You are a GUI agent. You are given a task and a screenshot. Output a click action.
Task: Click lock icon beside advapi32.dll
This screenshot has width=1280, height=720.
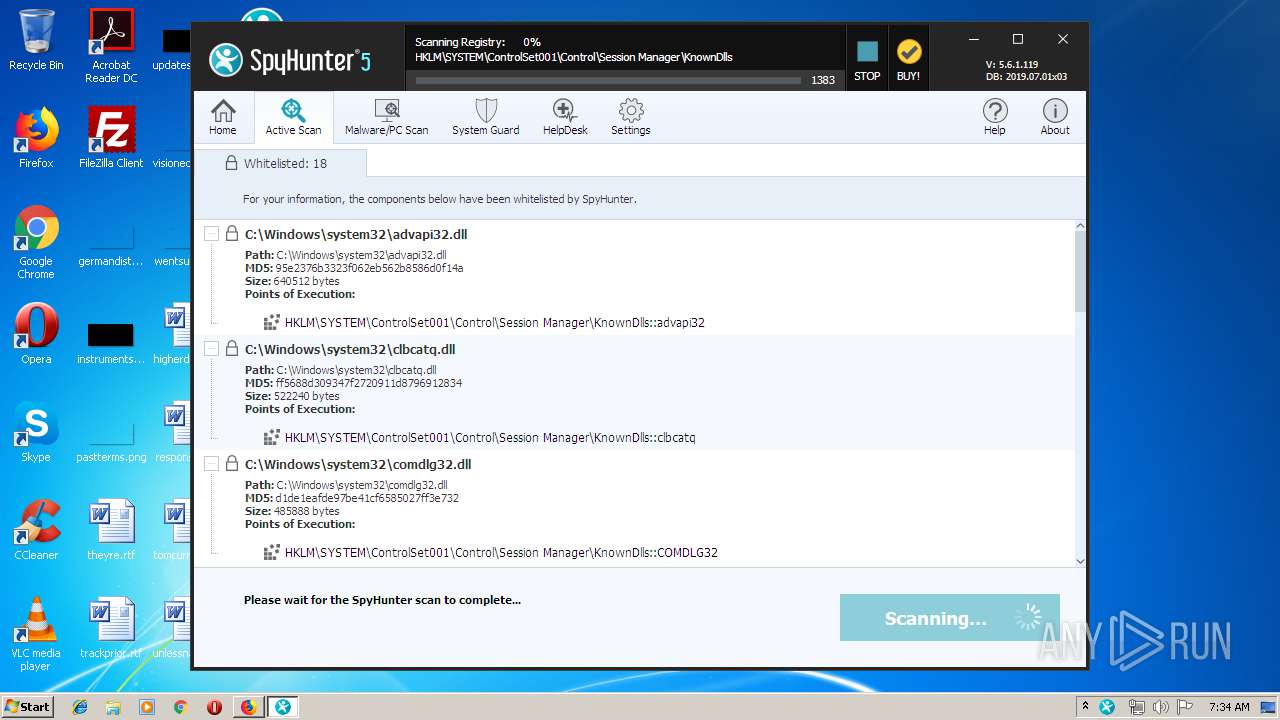point(232,234)
